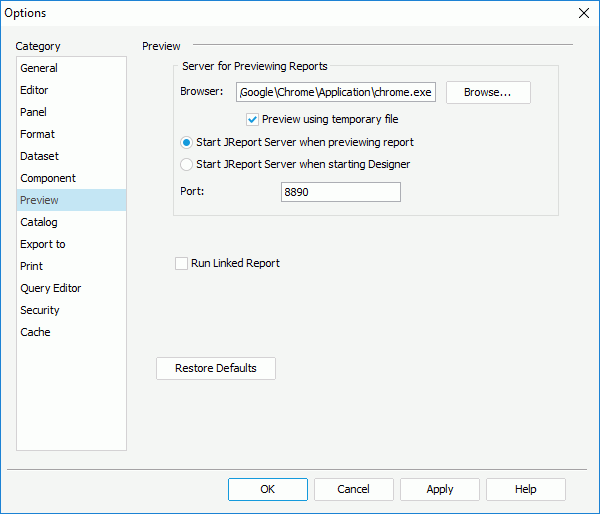Open the Dataset category
This screenshot has height=514, width=600.
click(x=71, y=156)
